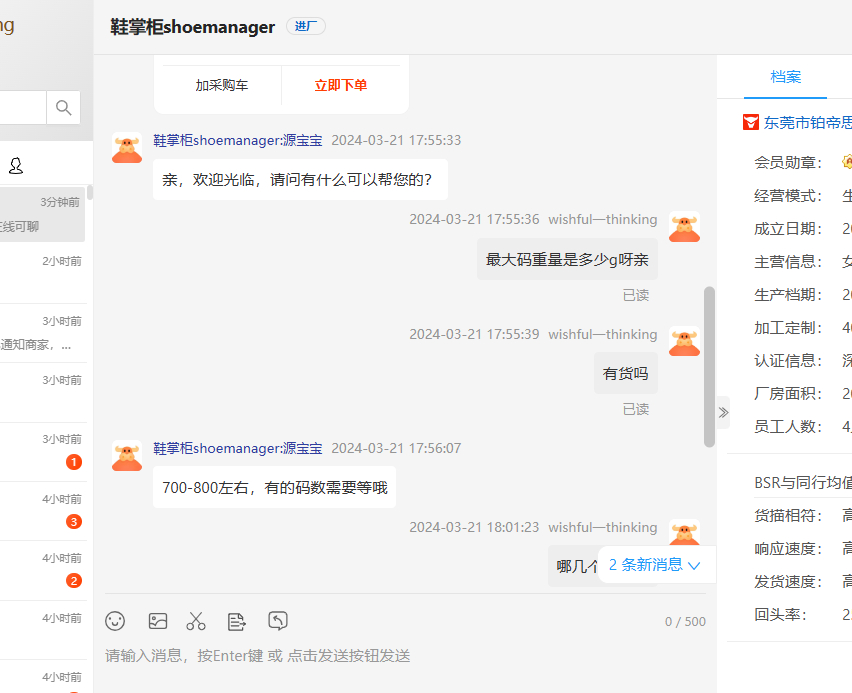The width and height of the screenshot is (852, 693).
Task: Click the chat window scrollbar
Action: click(x=709, y=367)
